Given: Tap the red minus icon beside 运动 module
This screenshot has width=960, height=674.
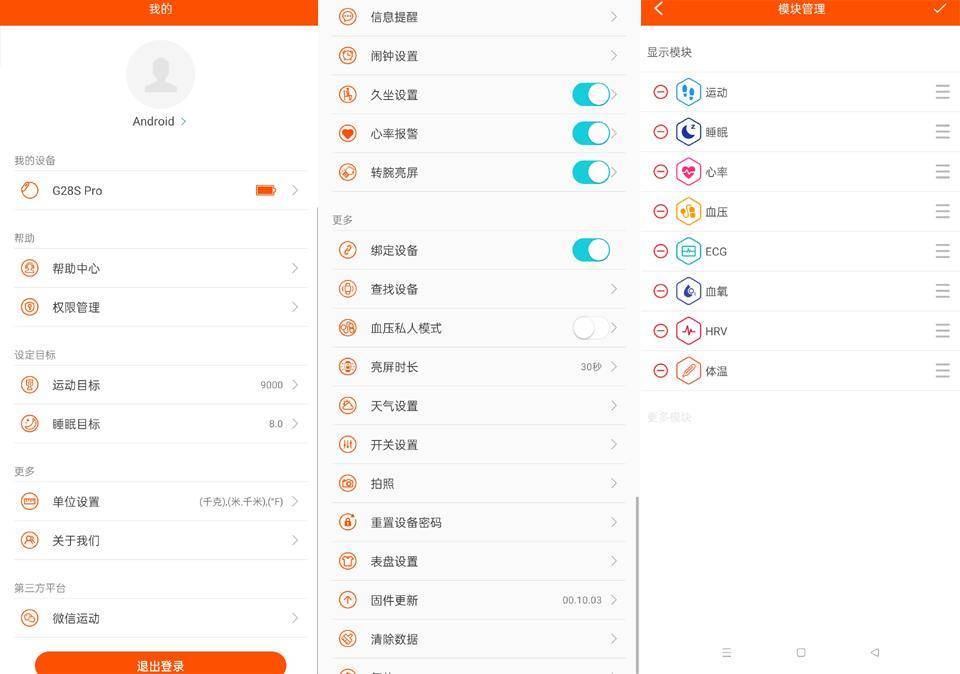Looking at the screenshot, I should 660,92.
